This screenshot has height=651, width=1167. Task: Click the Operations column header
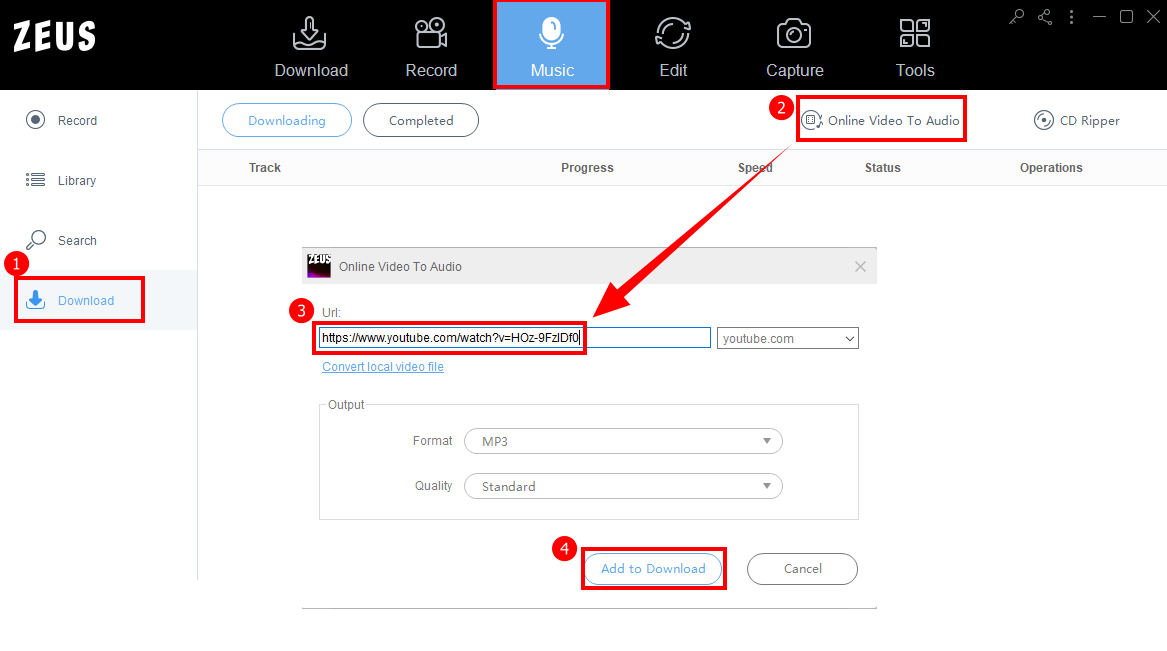click(1051, 168)
